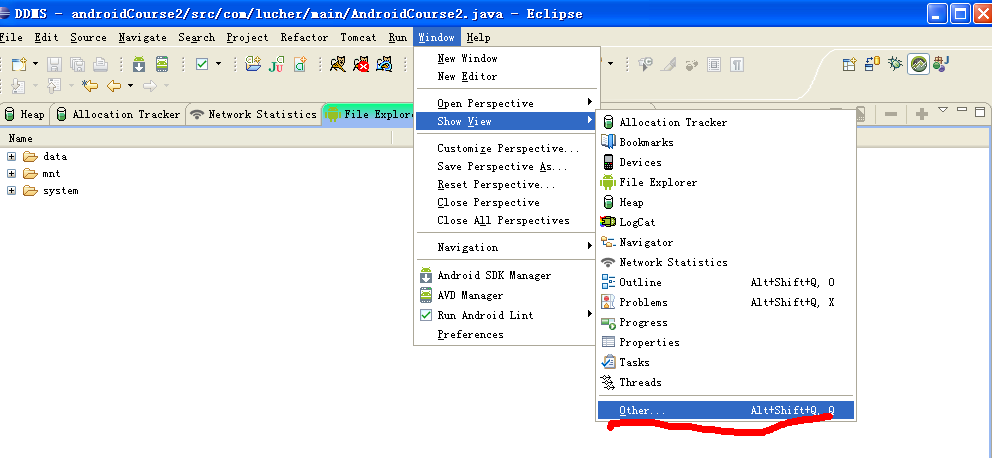The height and width of the screenshot is (458, 992).
Task: Click the Last Edit Location arrow icon
Action: click(x=90, y=85)
